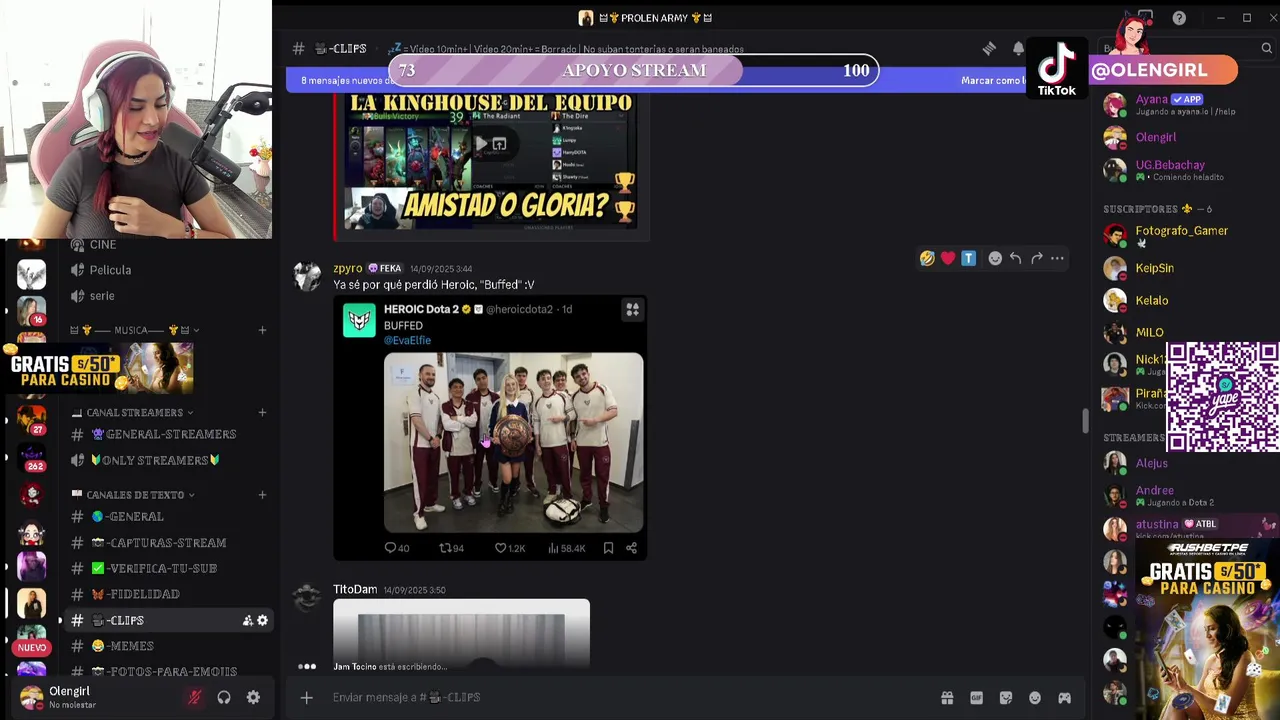
Task: Click HEROIC Dota 2 account name
Action: pos(421,309)
